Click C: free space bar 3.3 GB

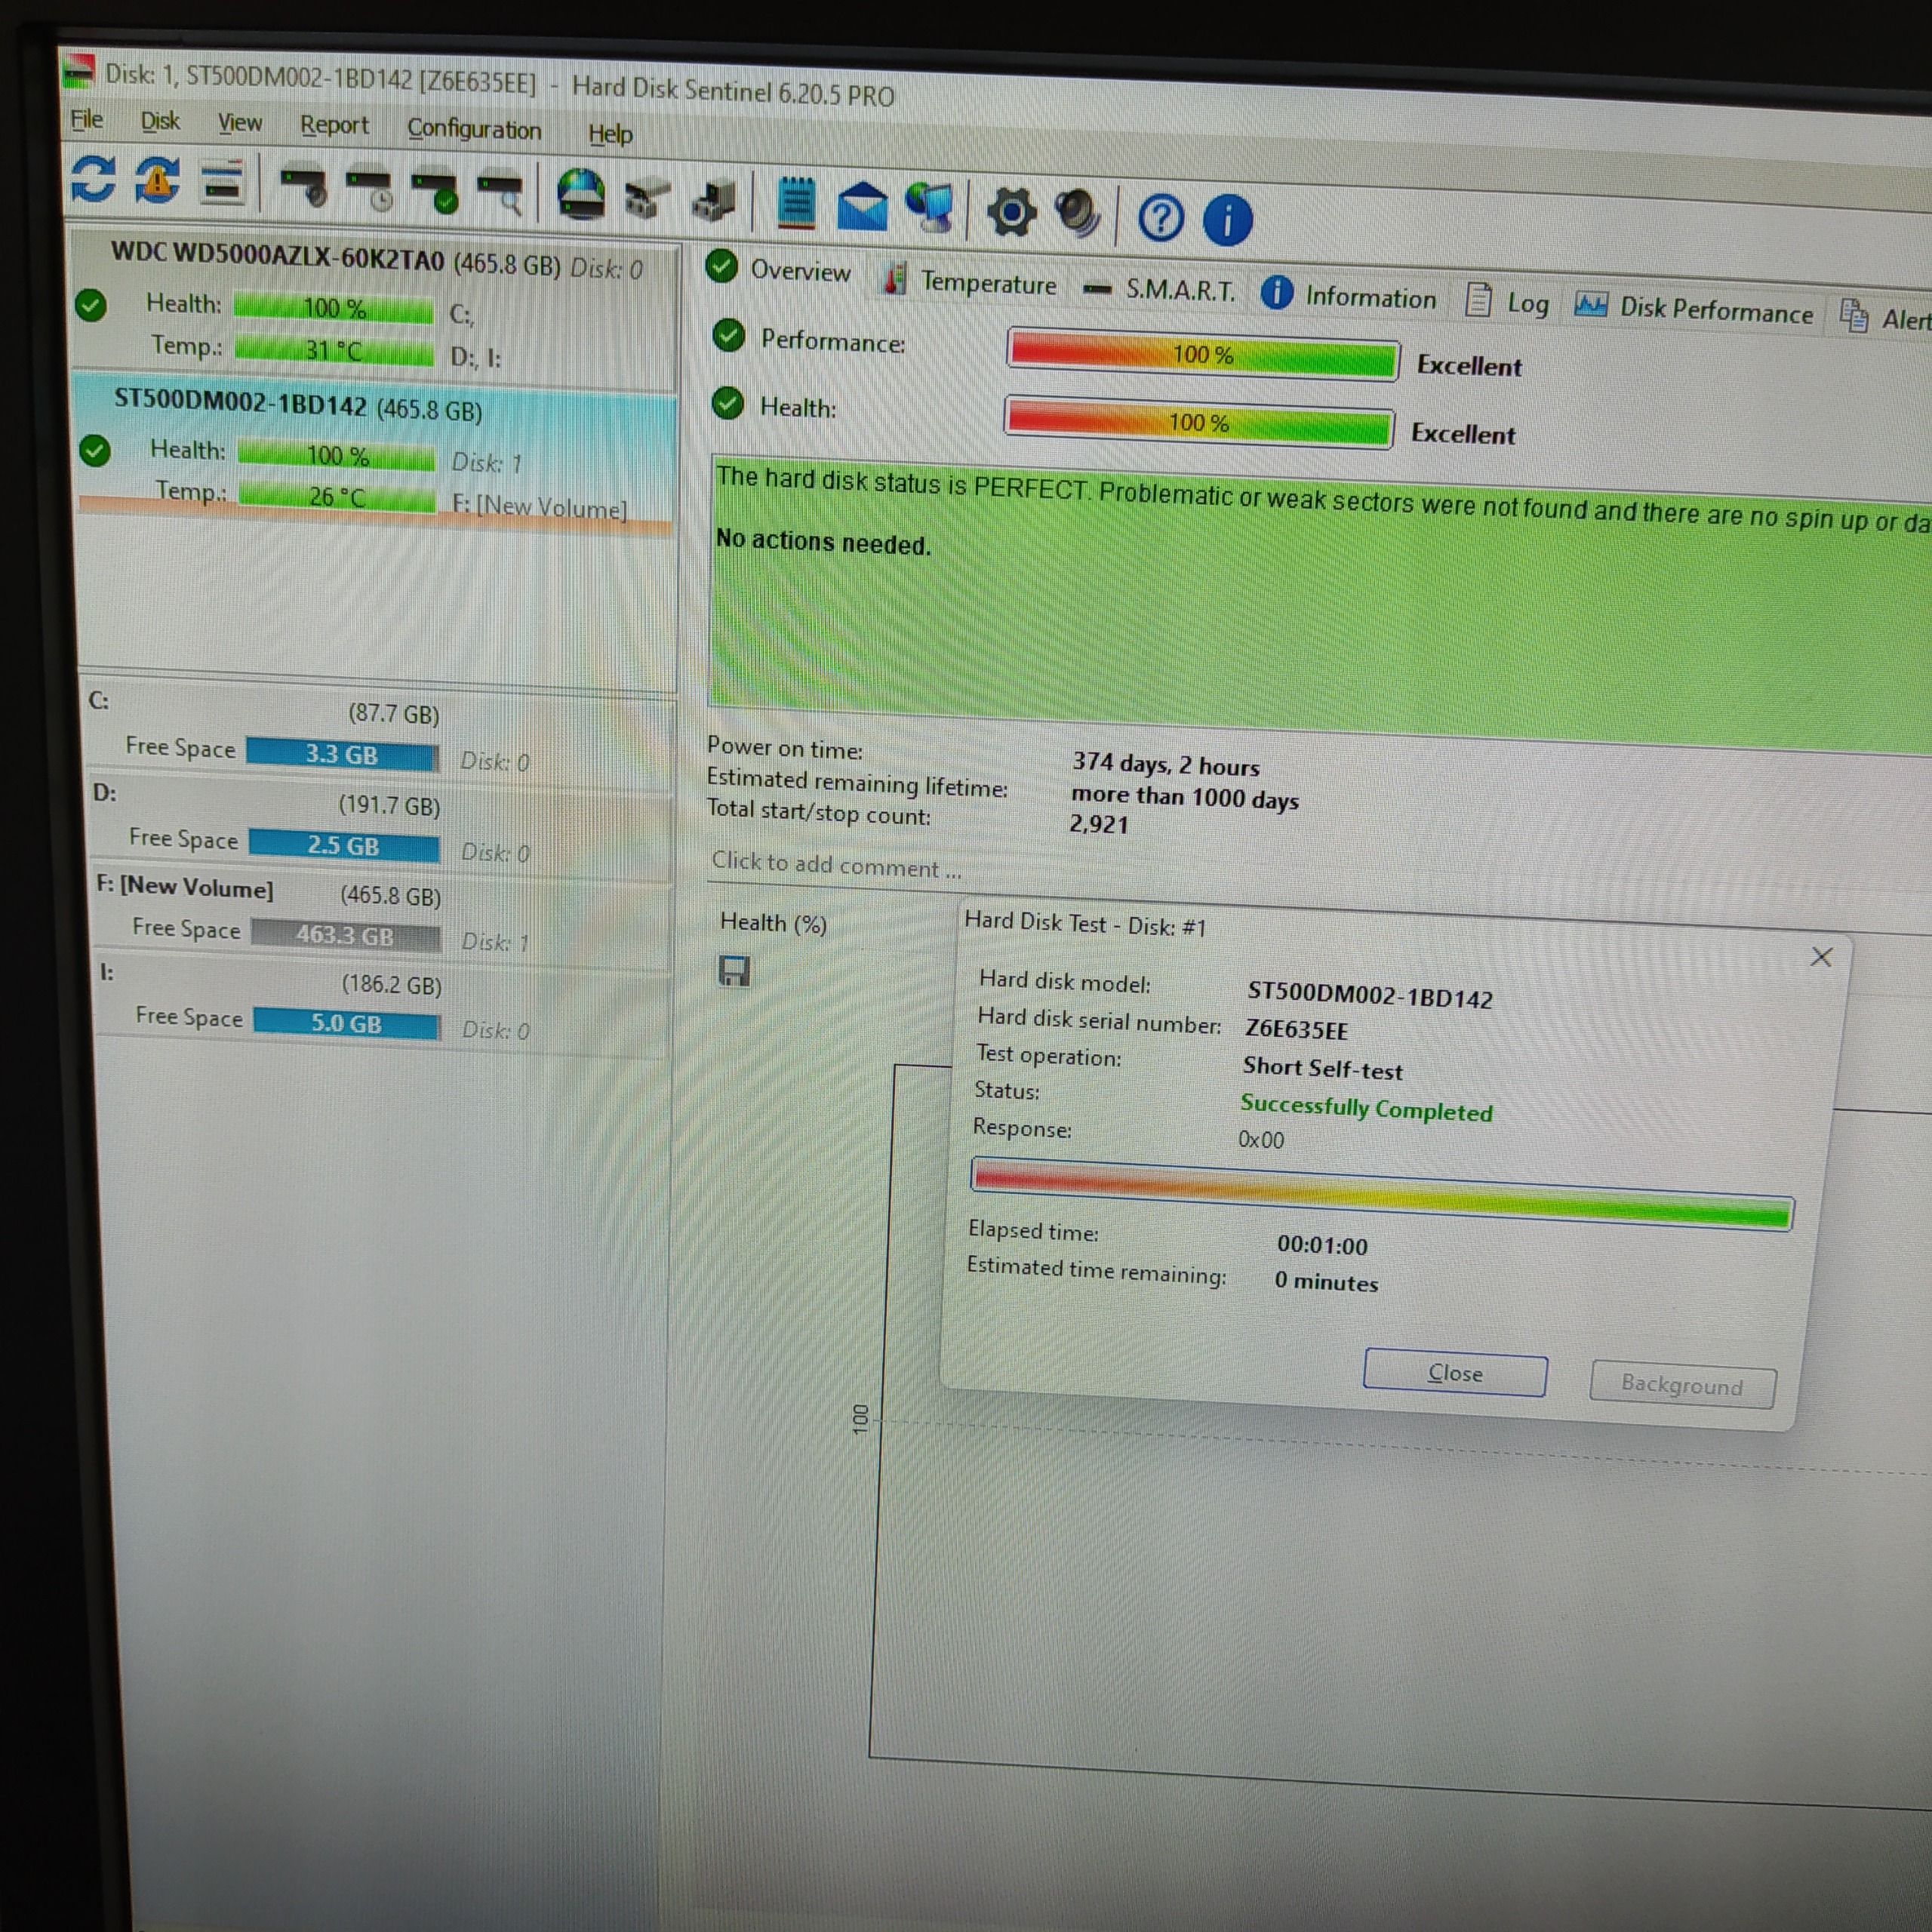(342, 754)
